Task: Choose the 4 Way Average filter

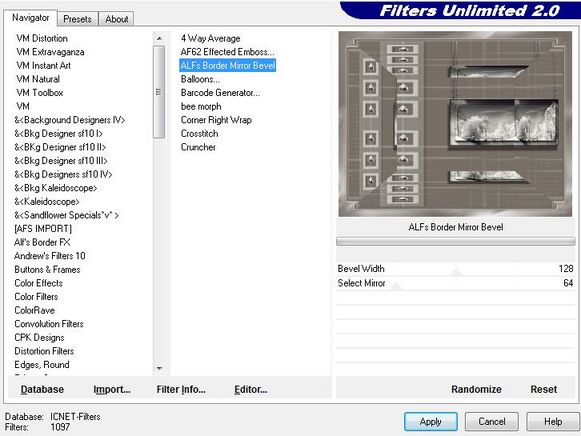Action: click(210, 39)
